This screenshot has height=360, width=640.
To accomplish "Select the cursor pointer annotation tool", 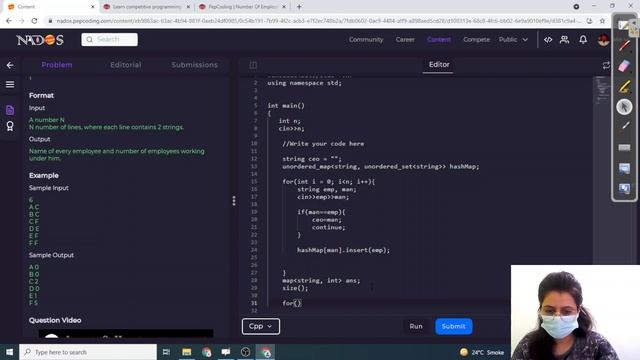I will (624, 107).
